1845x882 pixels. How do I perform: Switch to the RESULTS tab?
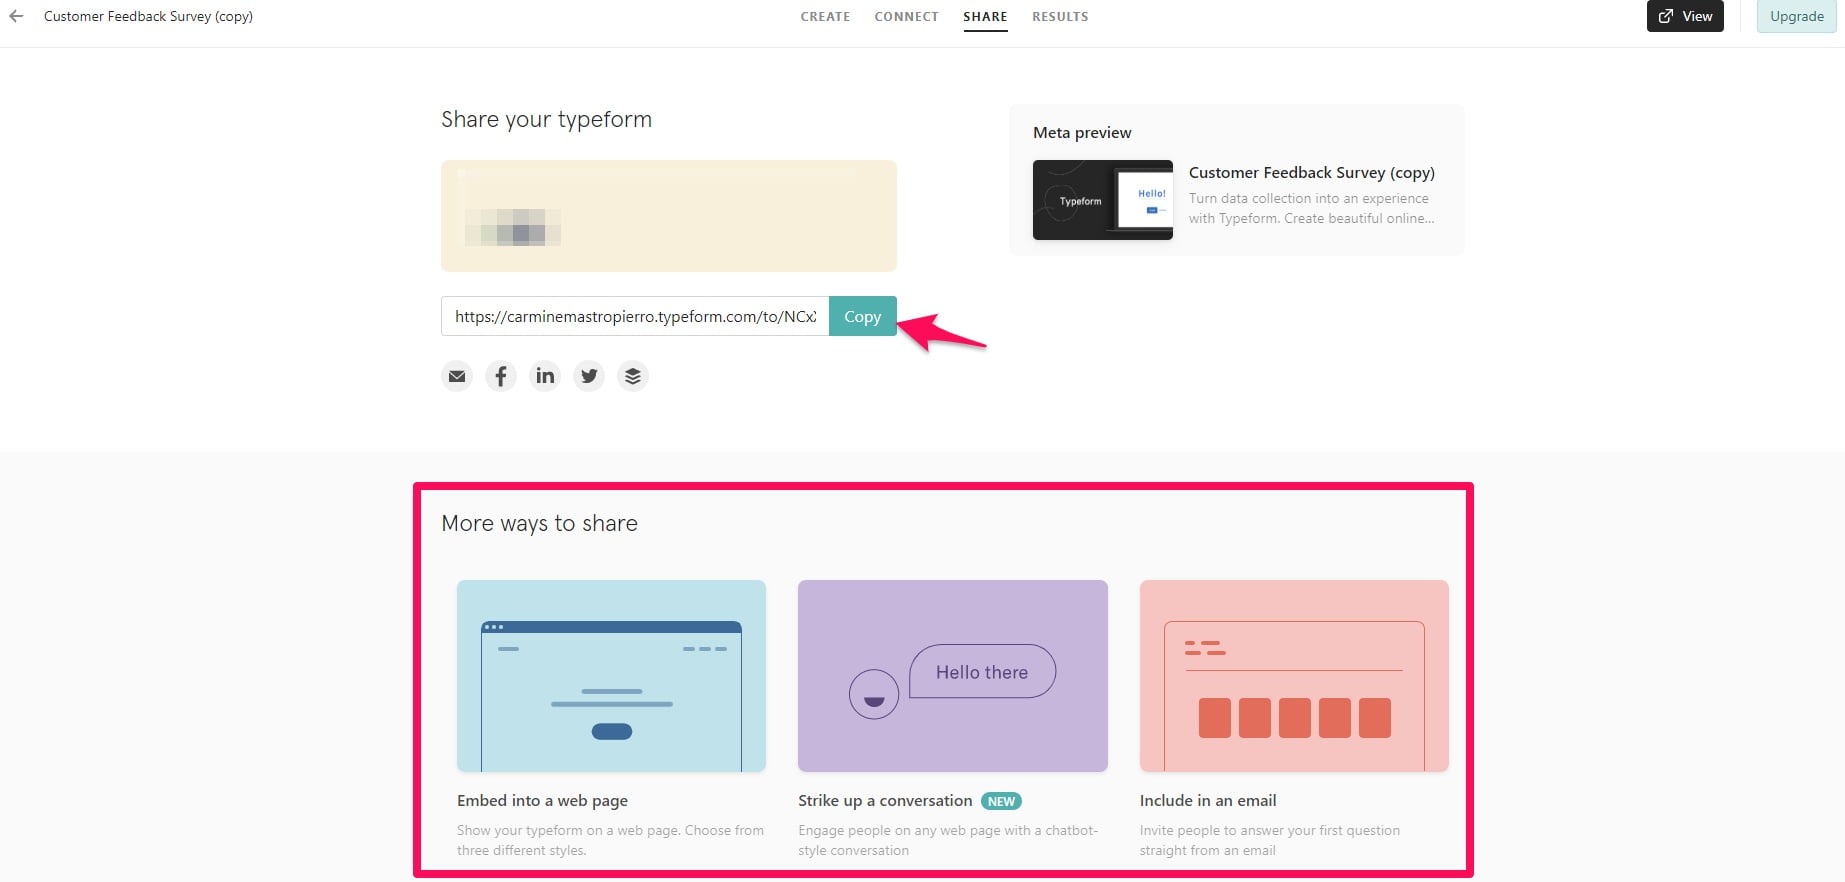[1060, 16]
